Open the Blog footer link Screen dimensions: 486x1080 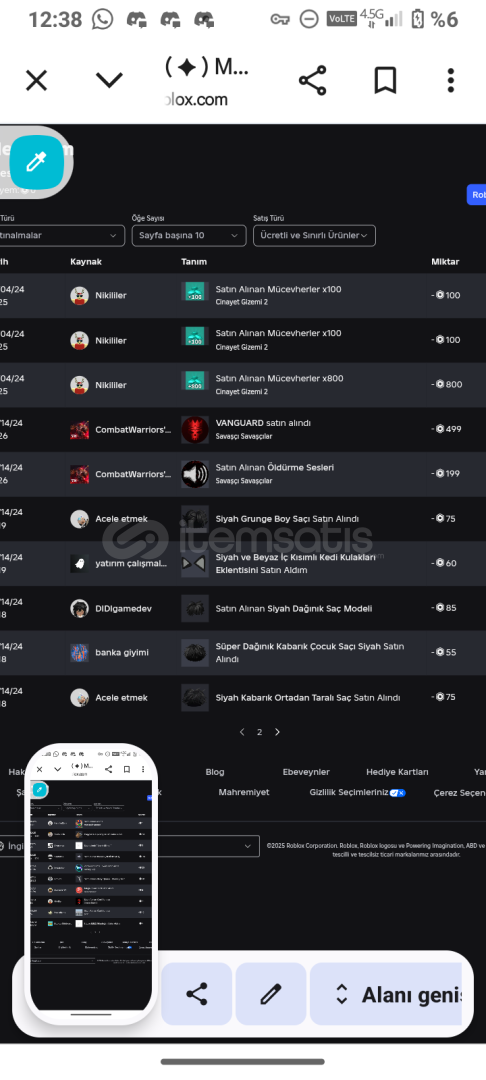(215, 772)
